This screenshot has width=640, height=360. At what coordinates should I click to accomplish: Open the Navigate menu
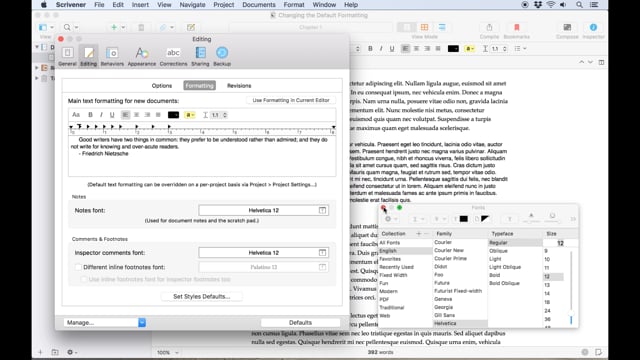pyautogui.click(x=192, y=5)
